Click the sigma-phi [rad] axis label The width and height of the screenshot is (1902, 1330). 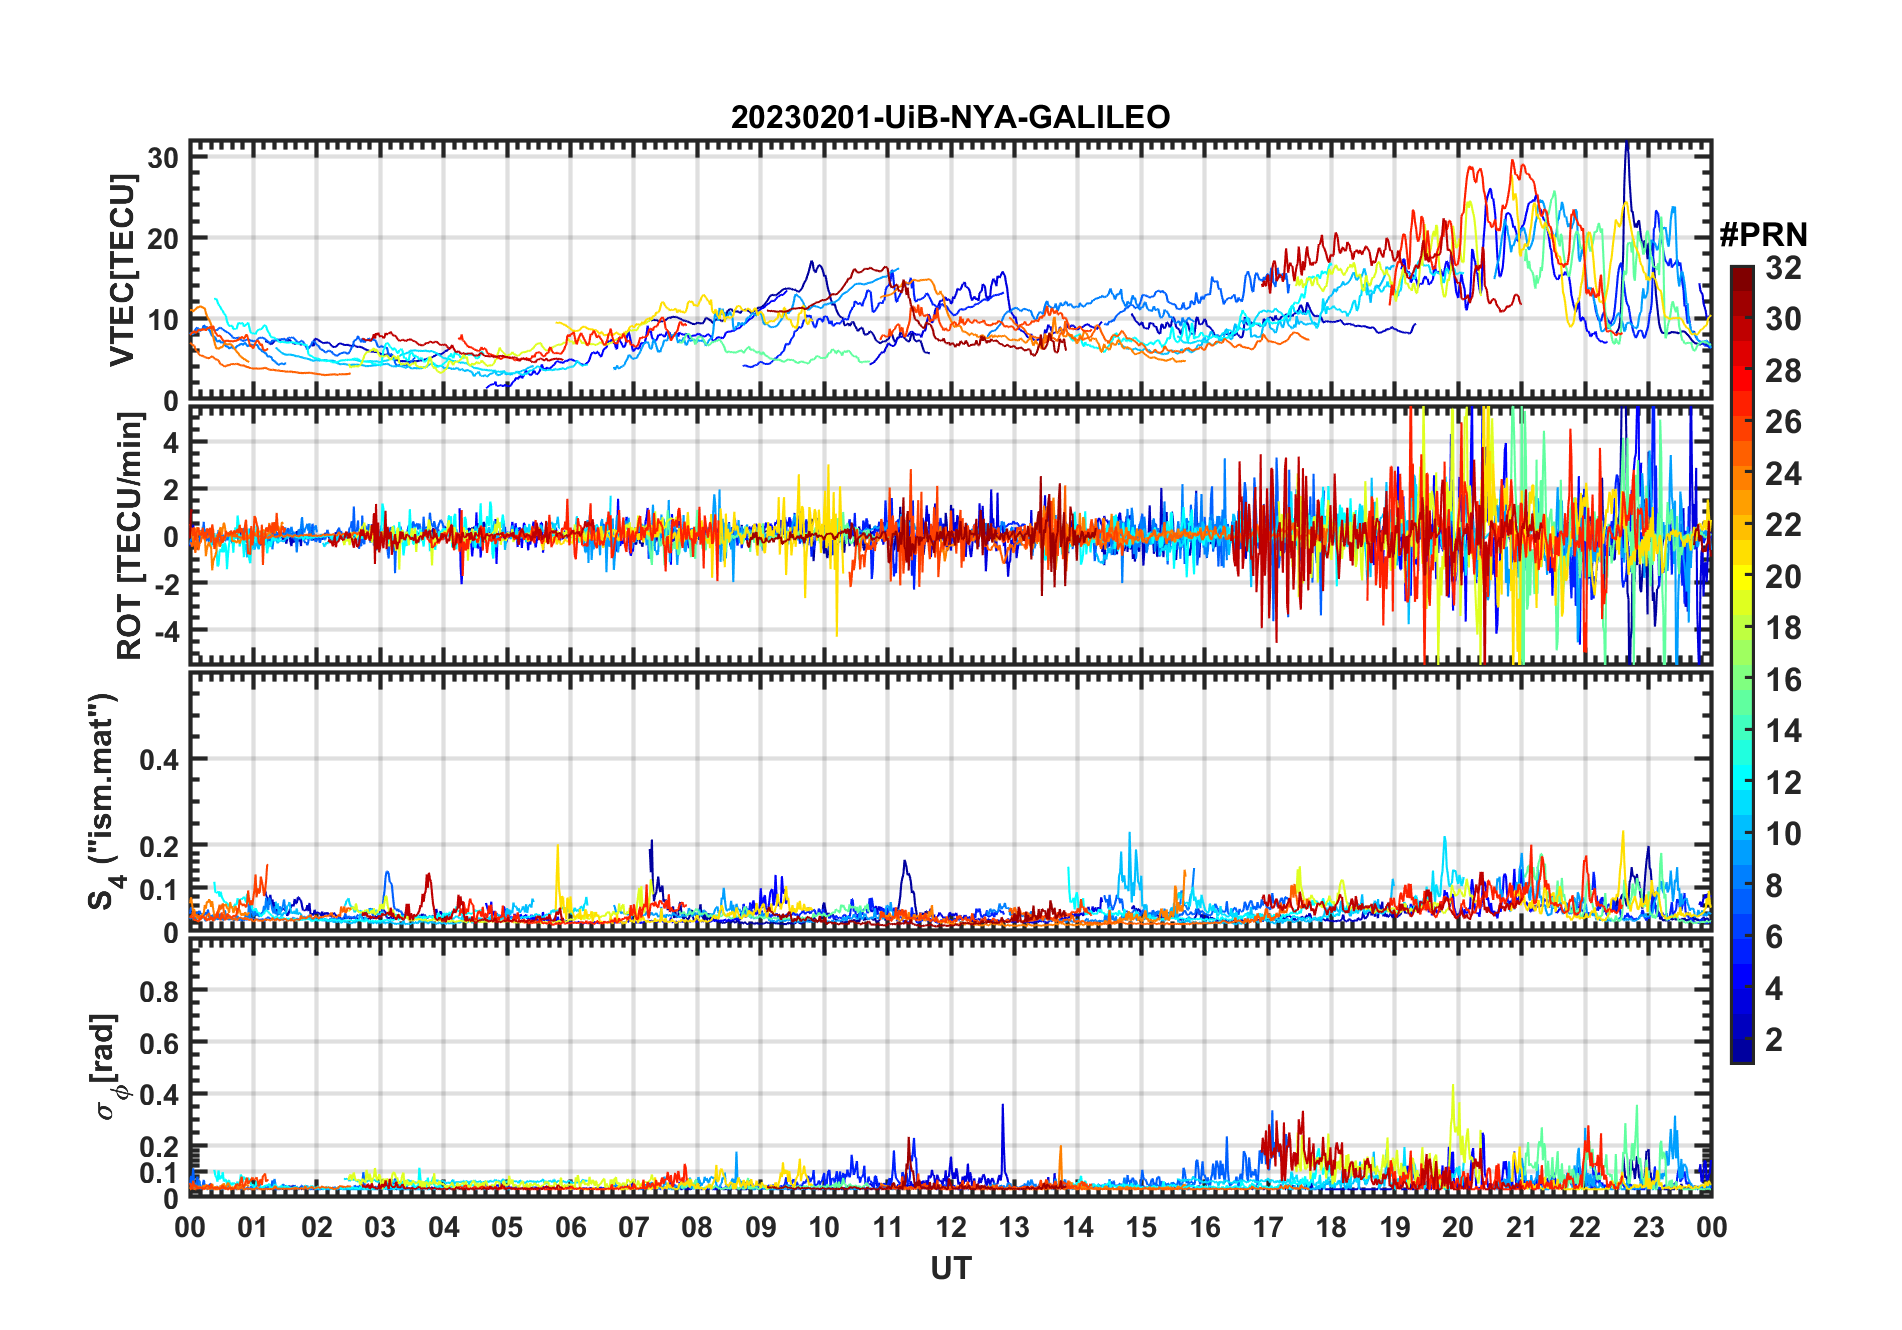pyautogui.click(x=107, y=1066)
